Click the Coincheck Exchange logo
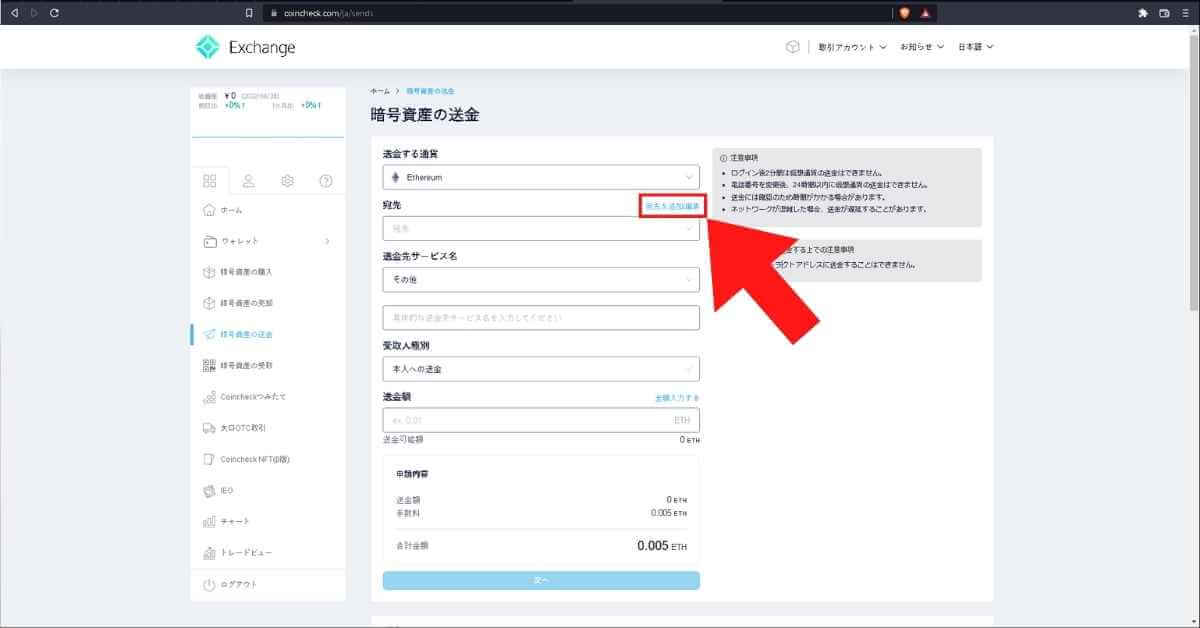The height and width of the screenshot is (628, 1200). [x=245, y=47]
